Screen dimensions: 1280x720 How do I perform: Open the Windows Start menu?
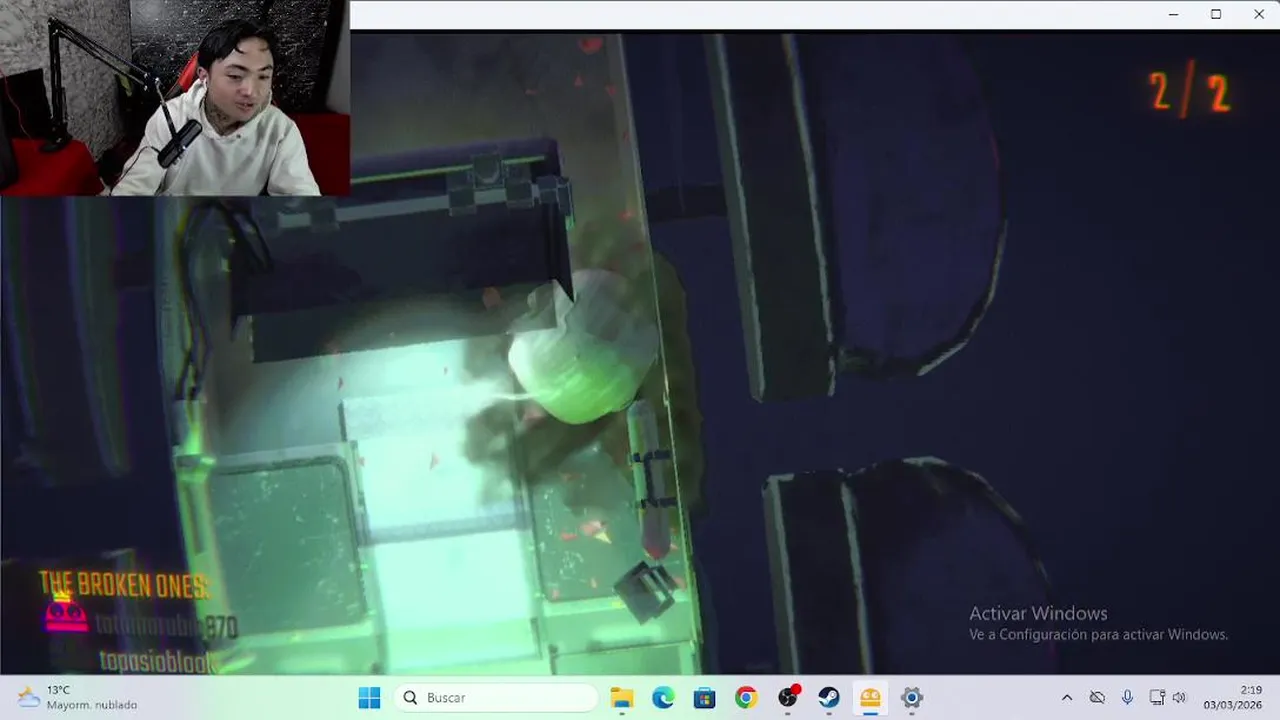tap(369, 698)
